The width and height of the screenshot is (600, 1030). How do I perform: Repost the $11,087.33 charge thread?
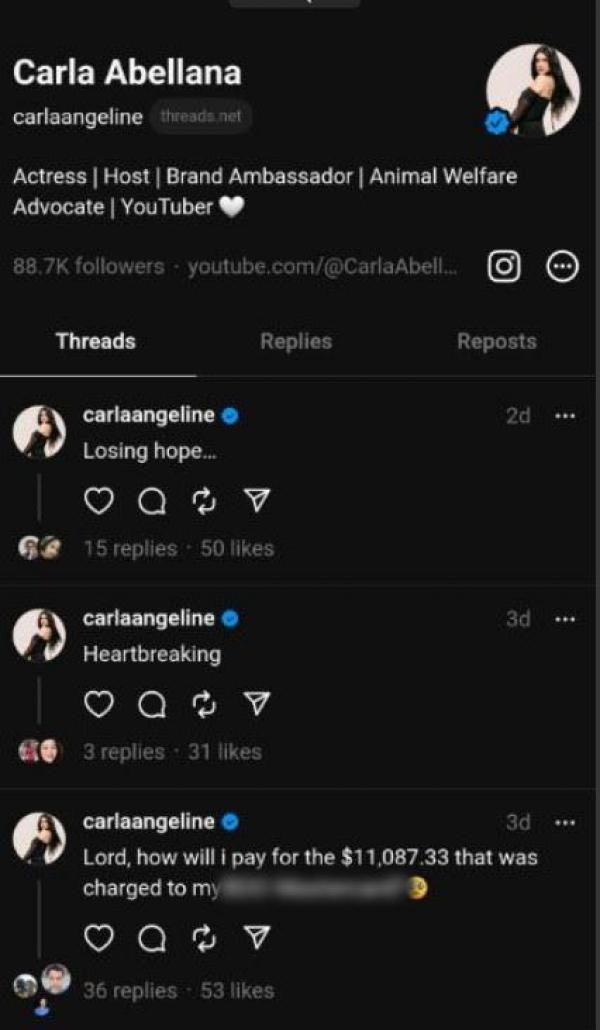(x=204, y=938)
